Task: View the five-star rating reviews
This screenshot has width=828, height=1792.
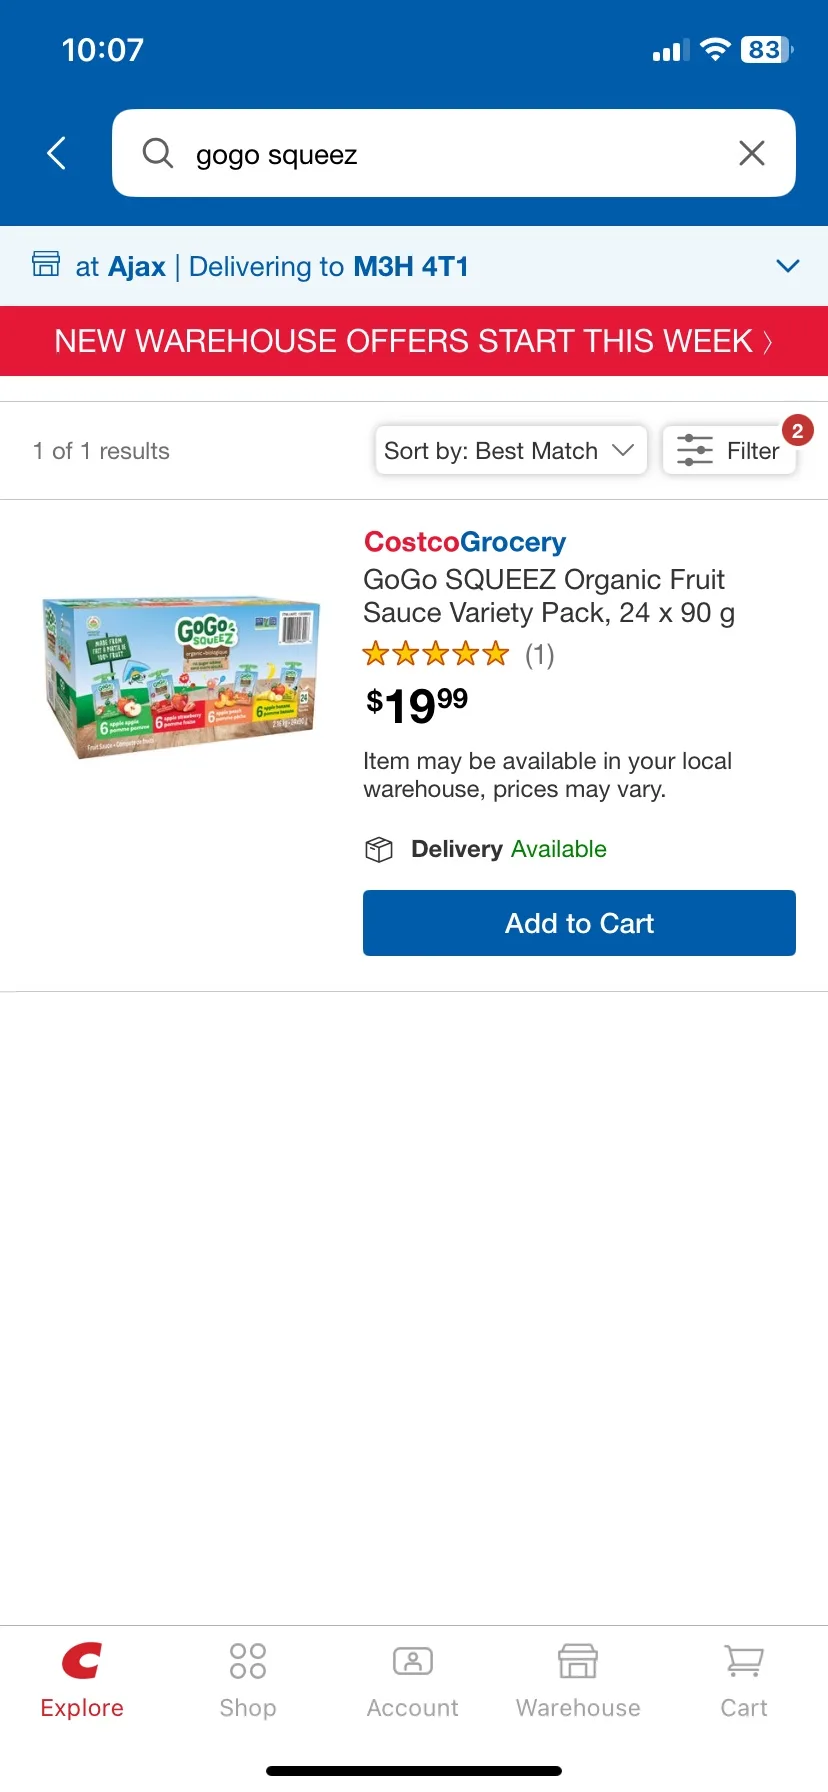Action: pyautogui.click(x=458, y=655)
